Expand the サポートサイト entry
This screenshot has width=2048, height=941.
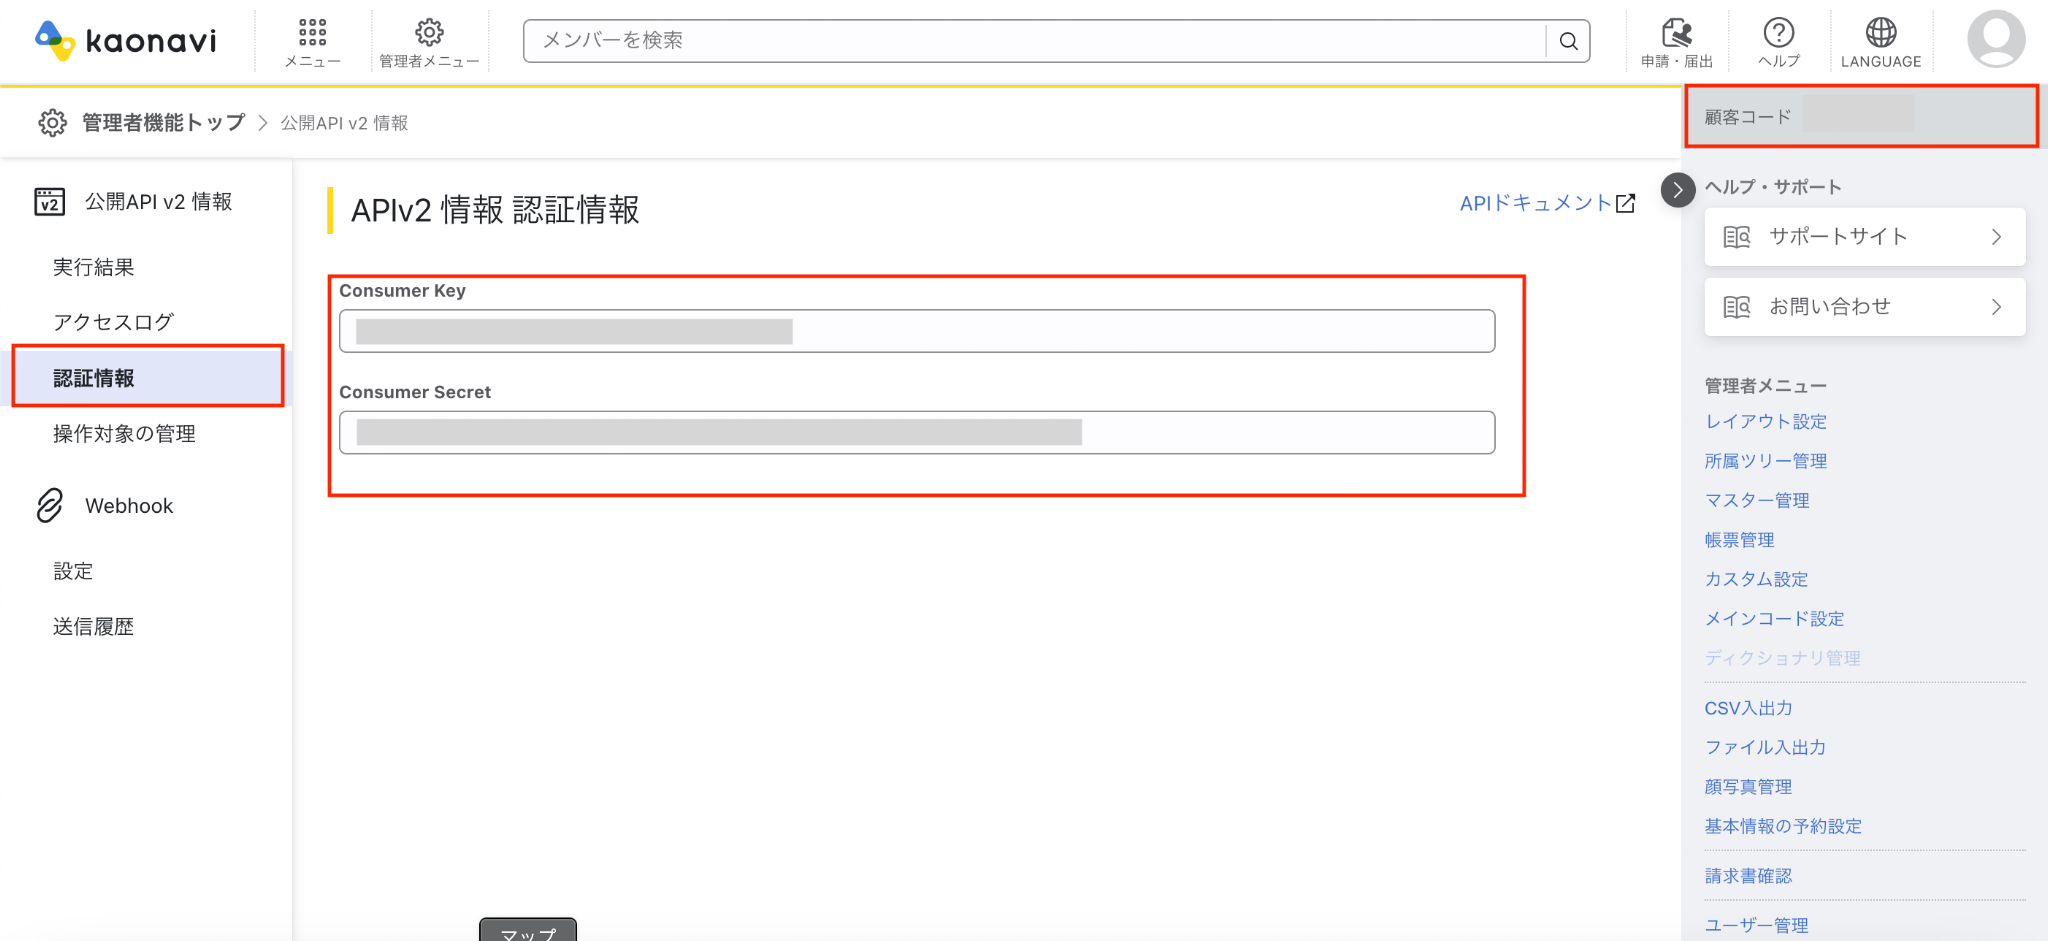1865,237
